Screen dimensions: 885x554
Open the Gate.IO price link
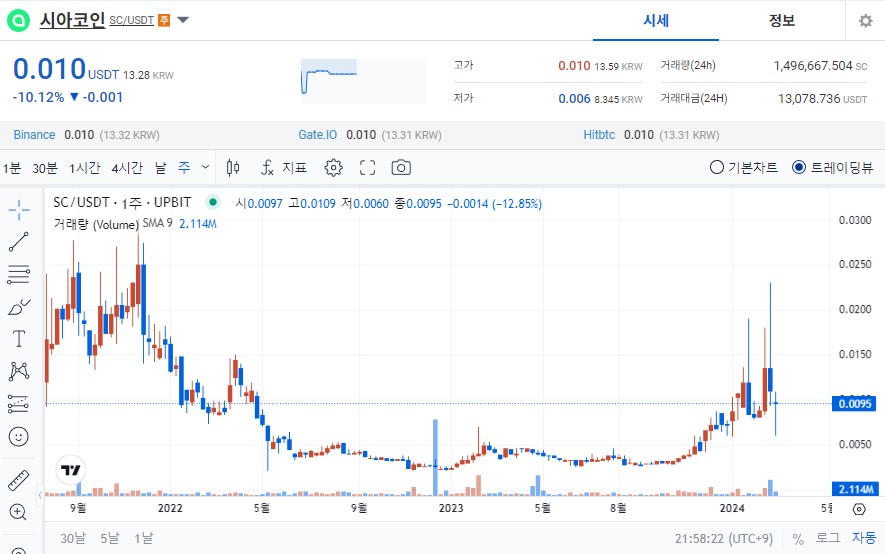tap(318, 135)
